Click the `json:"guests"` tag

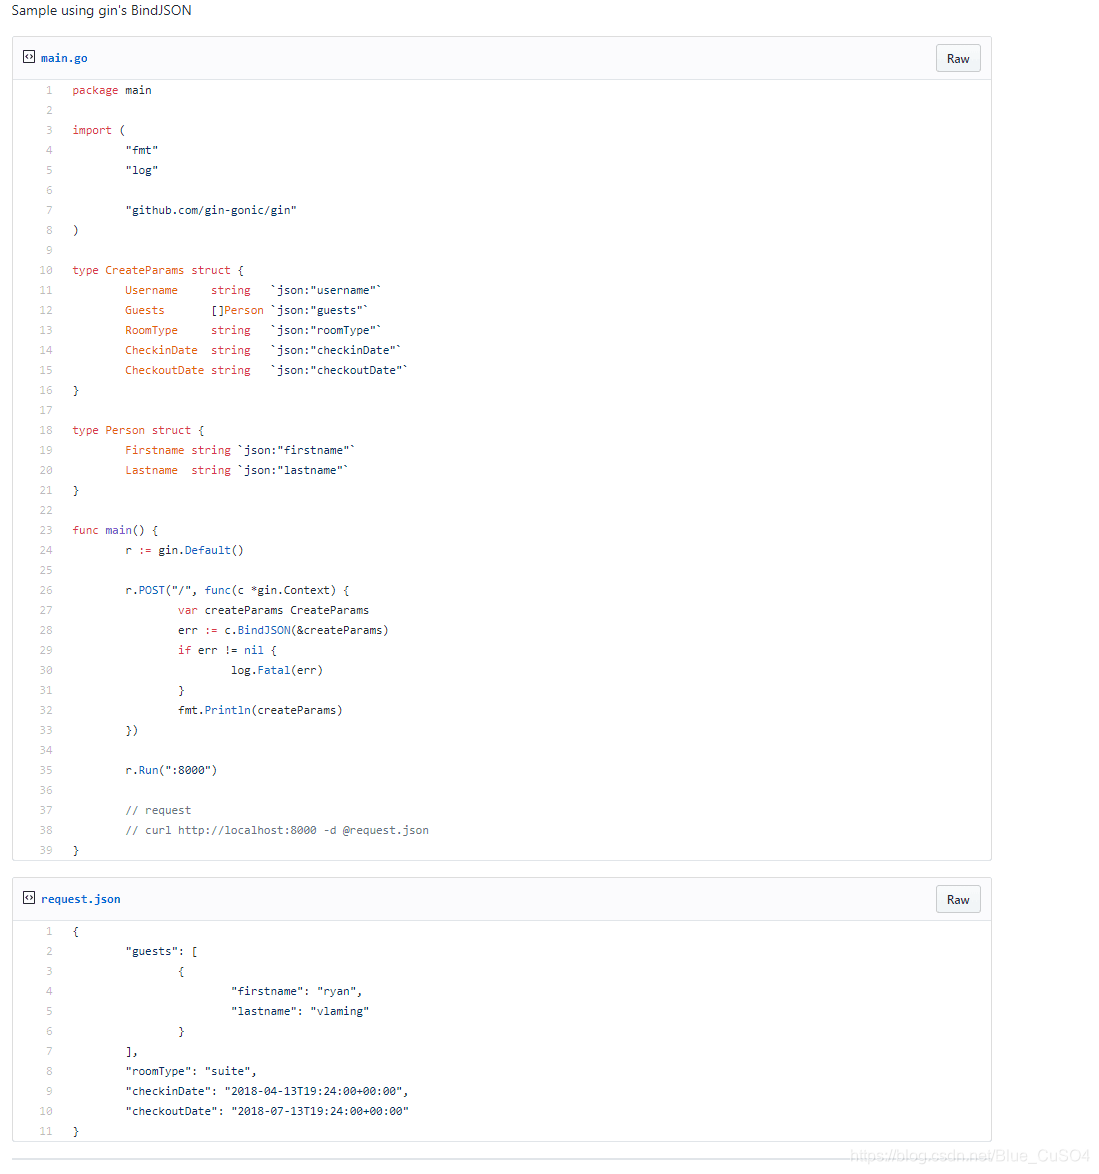pos(320,310)
